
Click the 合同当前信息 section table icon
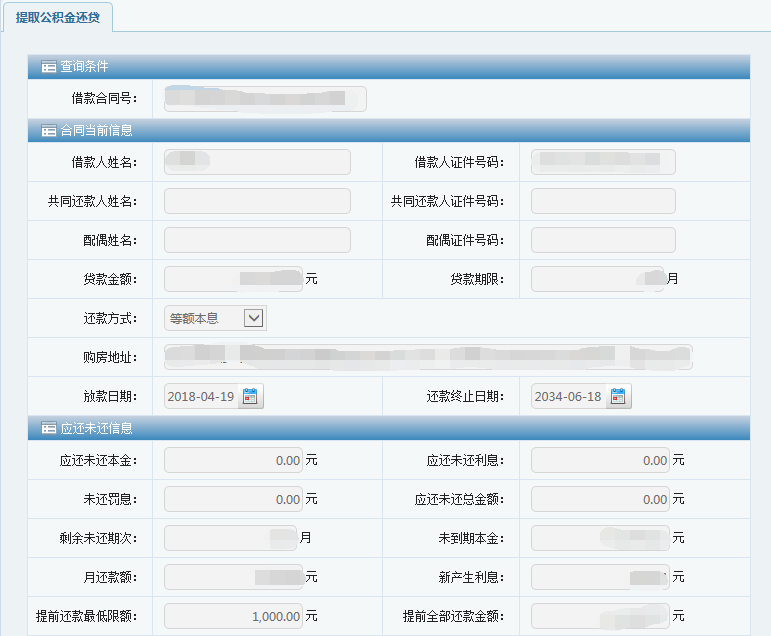click(x=48, y=131)
